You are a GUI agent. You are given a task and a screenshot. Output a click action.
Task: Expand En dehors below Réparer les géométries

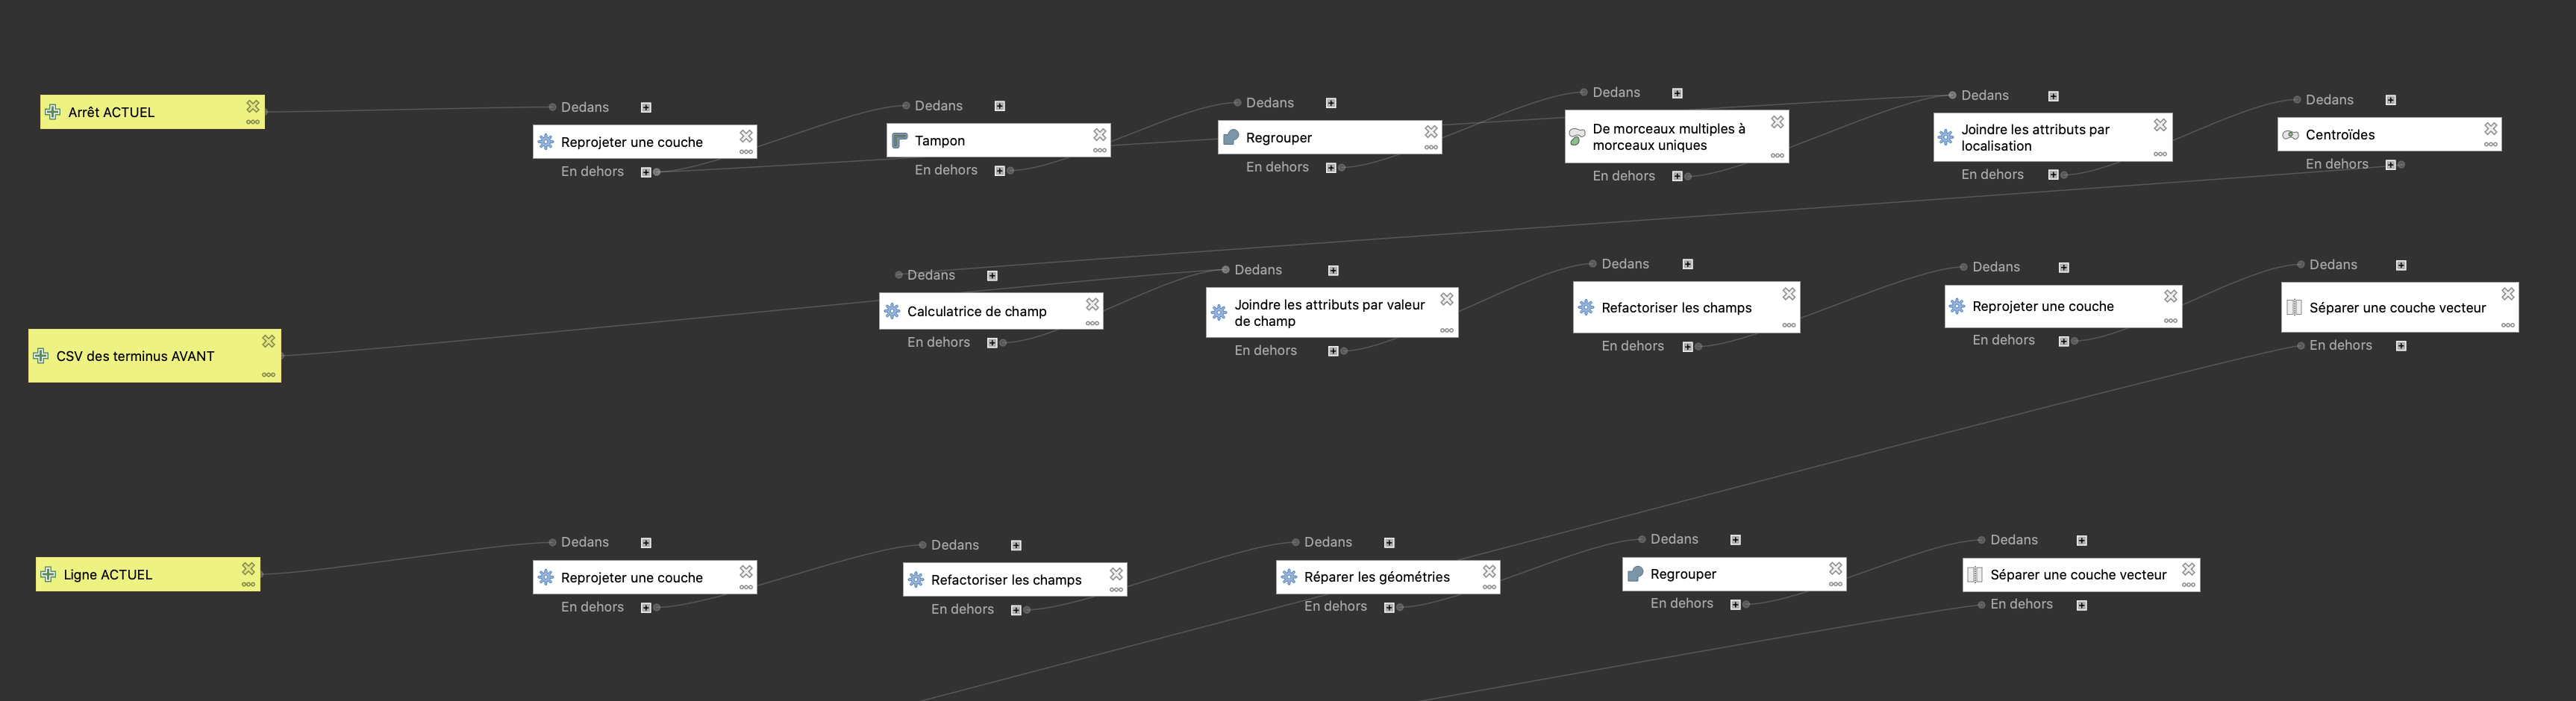pyautogui.click(x=1389, y=608)
